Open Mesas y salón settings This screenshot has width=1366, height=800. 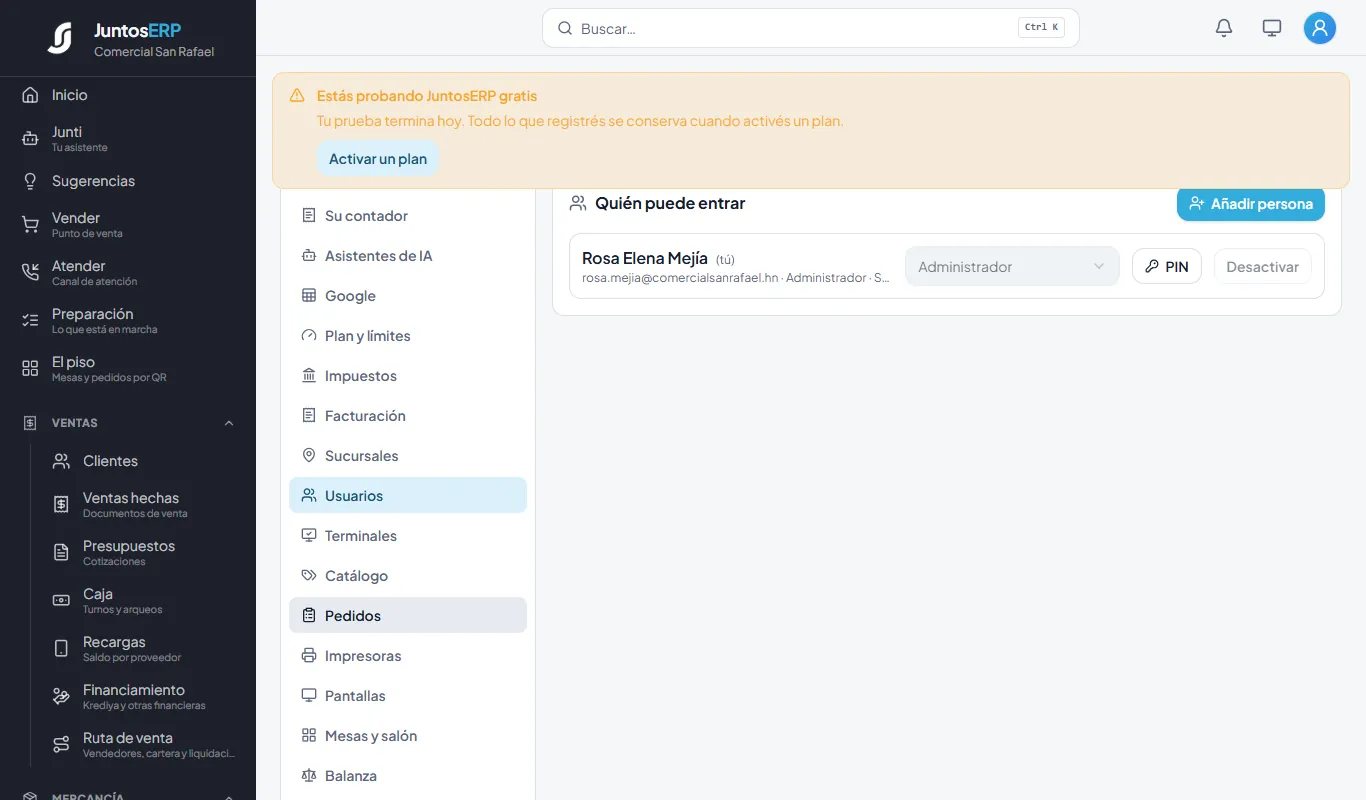pyautogui.click(x=408, y=736)
